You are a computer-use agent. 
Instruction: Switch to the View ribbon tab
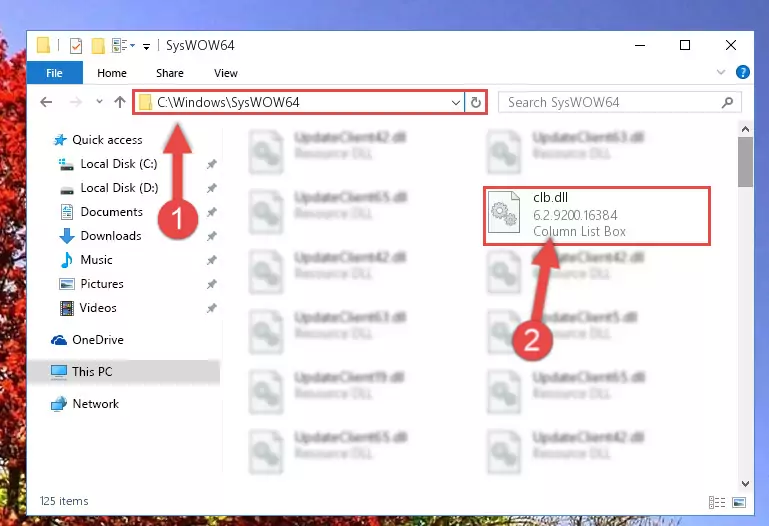[226, 73]
